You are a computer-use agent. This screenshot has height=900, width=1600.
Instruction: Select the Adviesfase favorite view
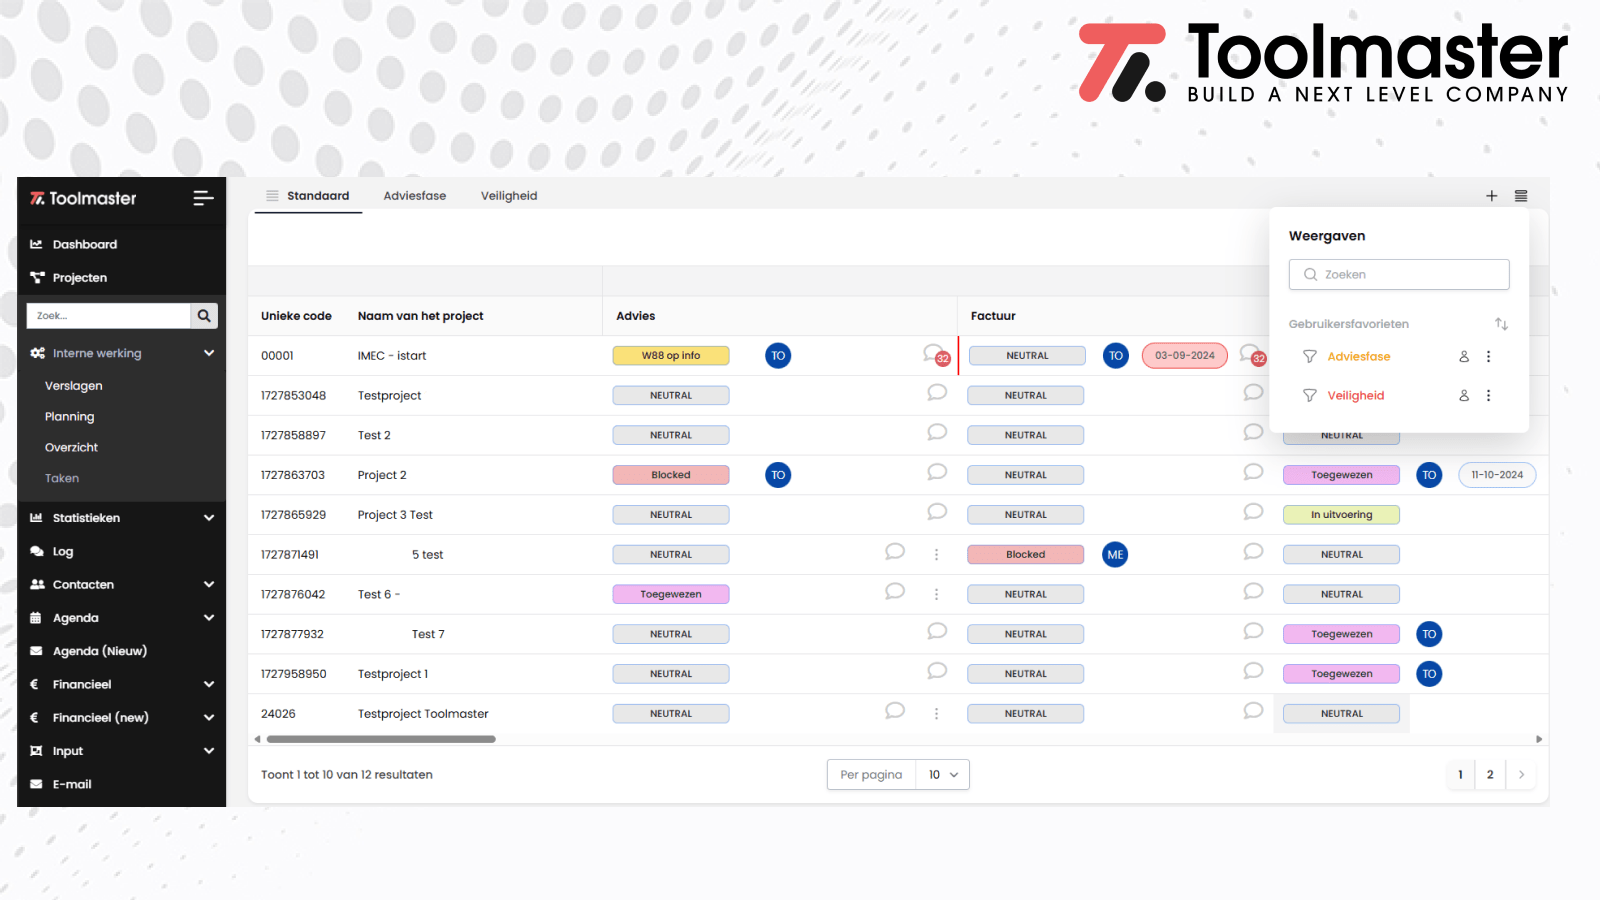pyautogui.click(x=1359, y=357)
